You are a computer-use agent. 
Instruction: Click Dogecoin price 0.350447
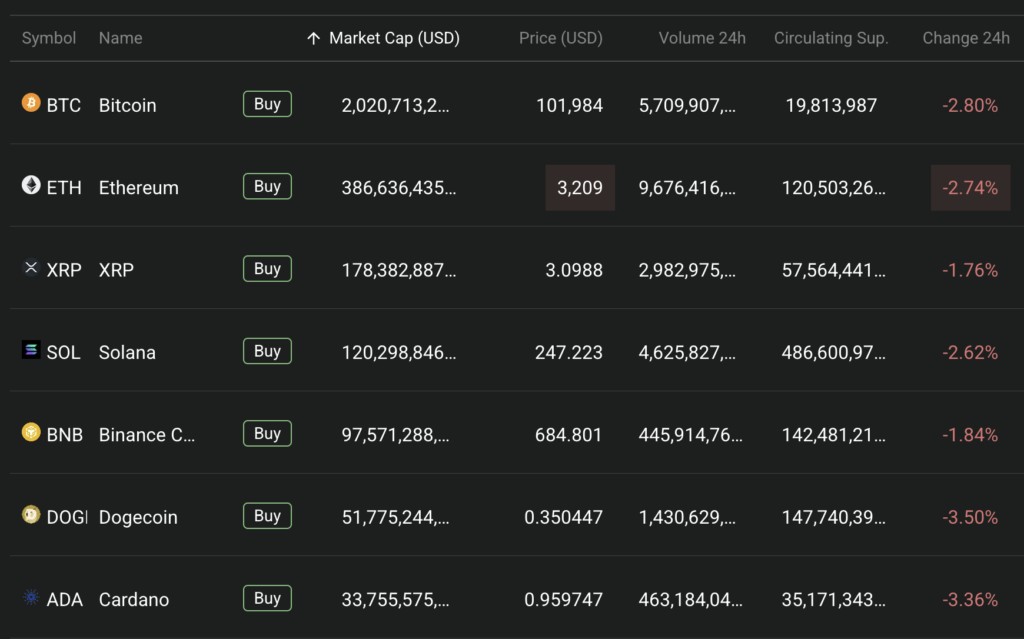pos(564,517)
